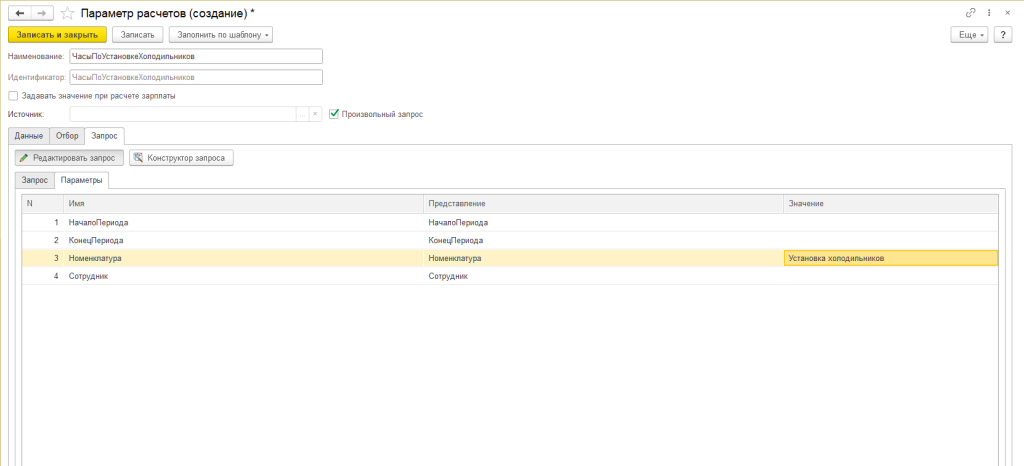The image size is (1024, 466).
Task: Clear the Источник field with the x icon
Action: point(315,114)
